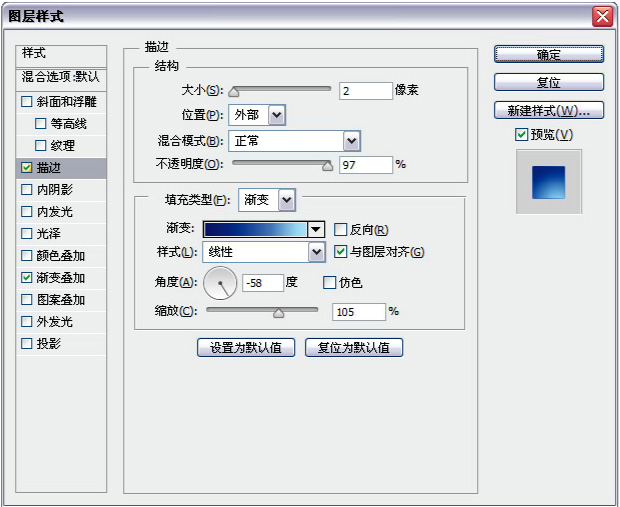This screenshot has width=620, height=507.
Task: Click the 新建样式 button
Action: pos(548,110)
